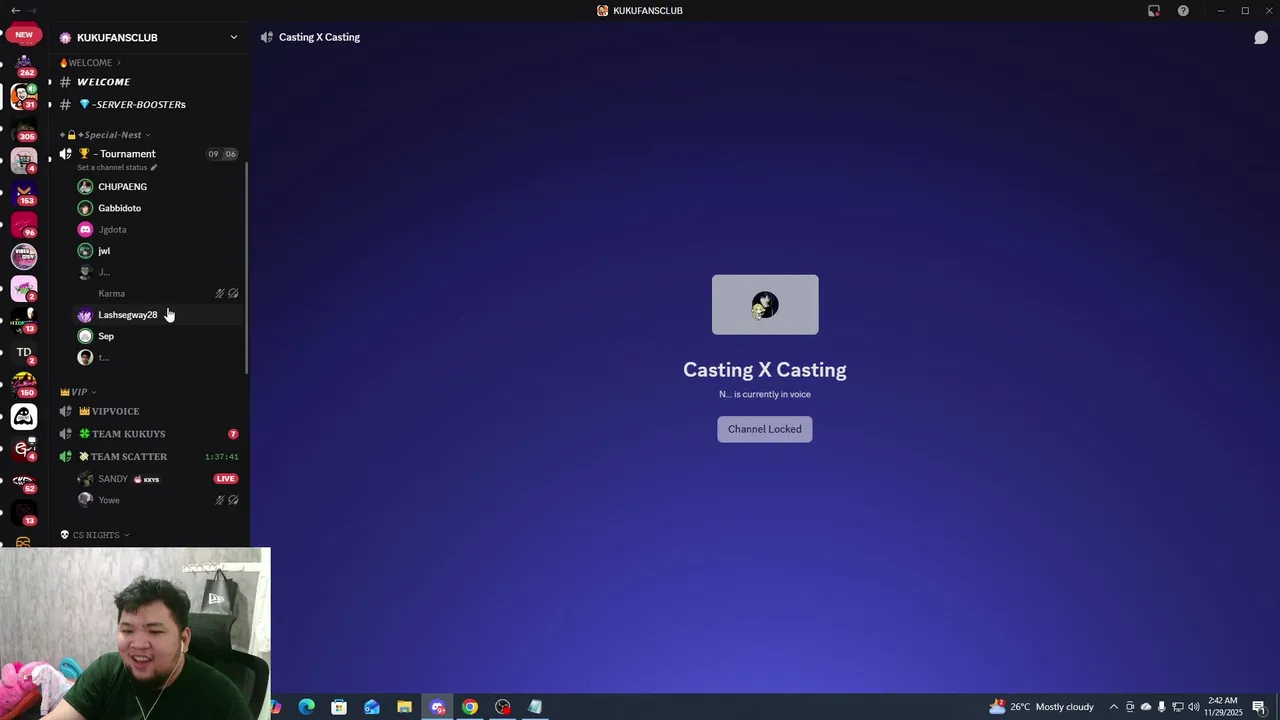The width and height of the screenshot is (1280, 720).
Task: Click the Tournament user count 09 06
Action: pos(222,154)
